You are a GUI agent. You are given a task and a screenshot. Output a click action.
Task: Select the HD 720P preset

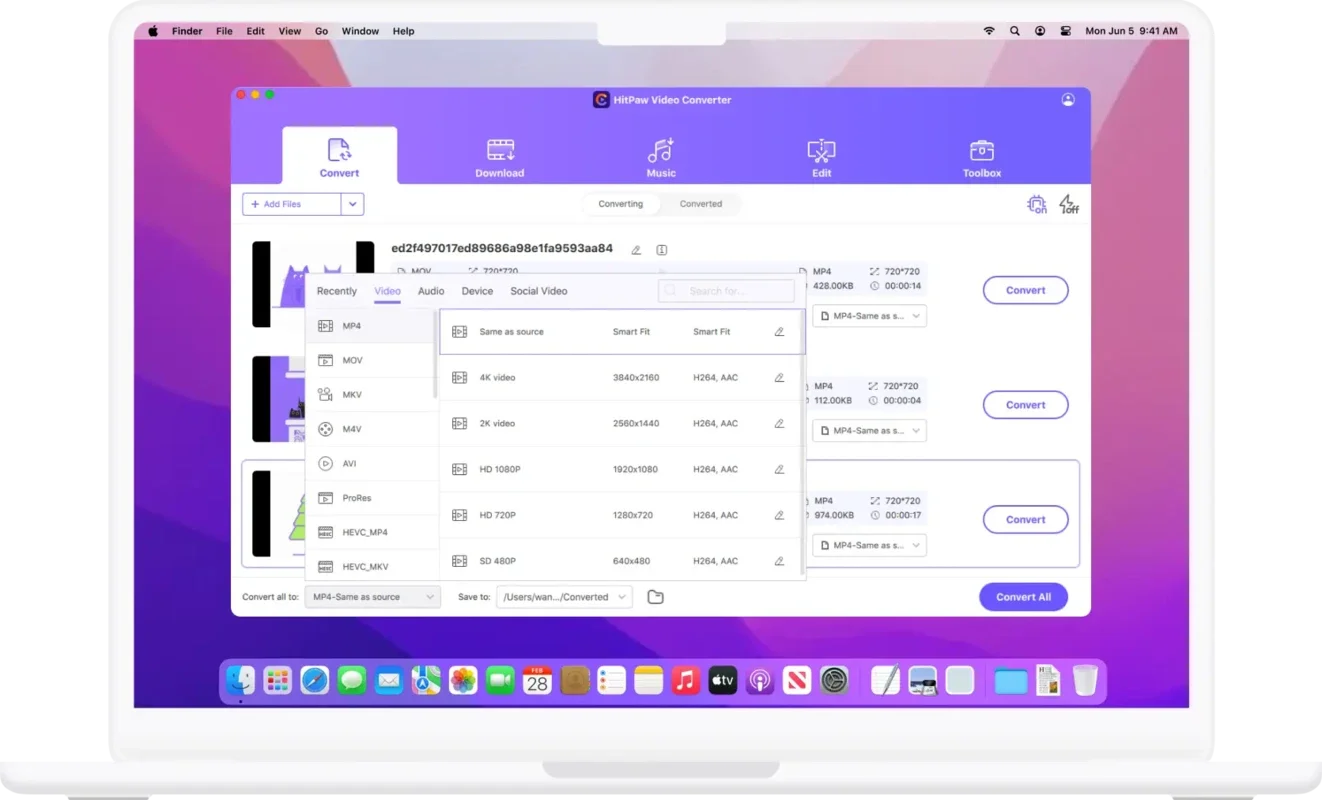point(620,516)
